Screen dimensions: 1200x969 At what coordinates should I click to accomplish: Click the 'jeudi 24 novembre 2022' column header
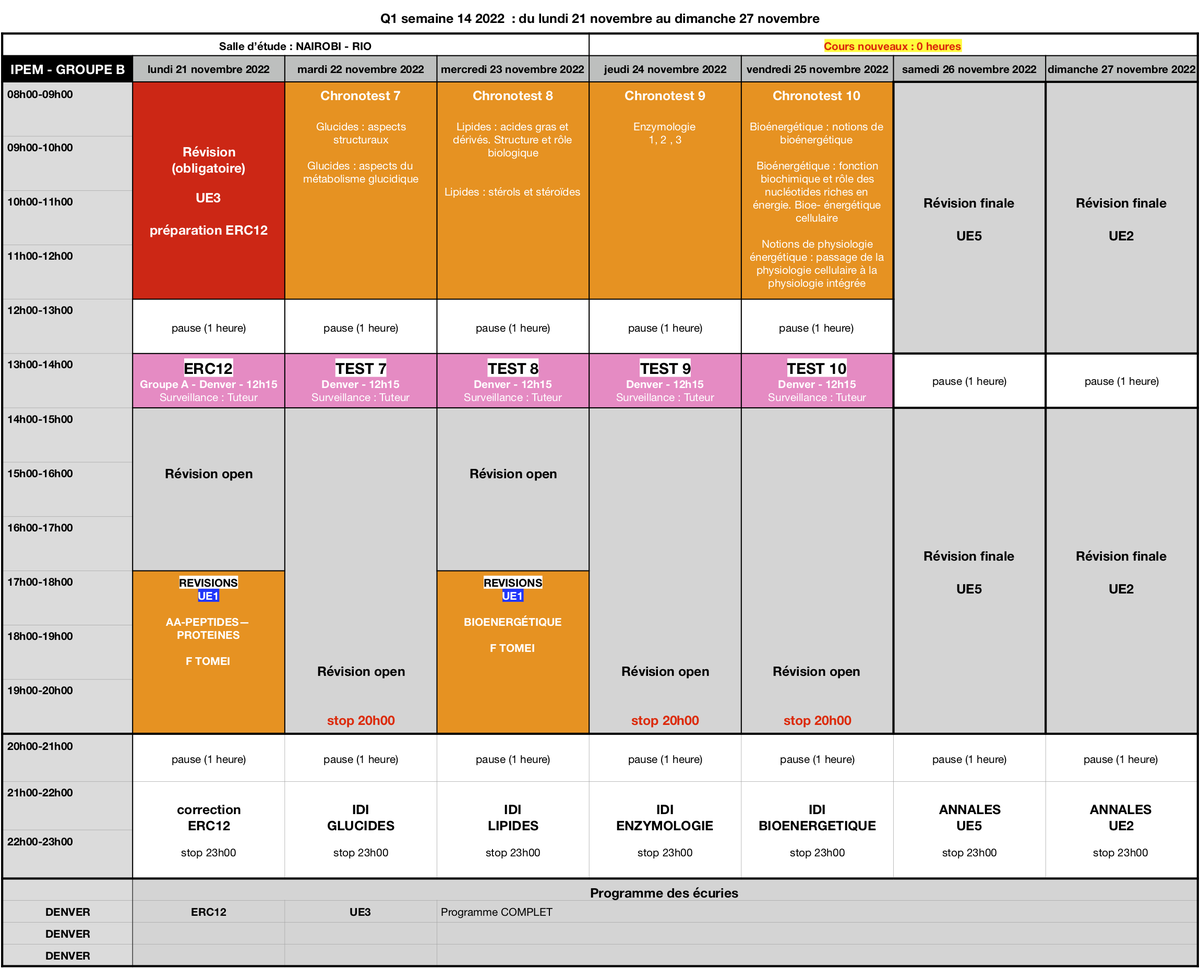click(x=665, y=69)
